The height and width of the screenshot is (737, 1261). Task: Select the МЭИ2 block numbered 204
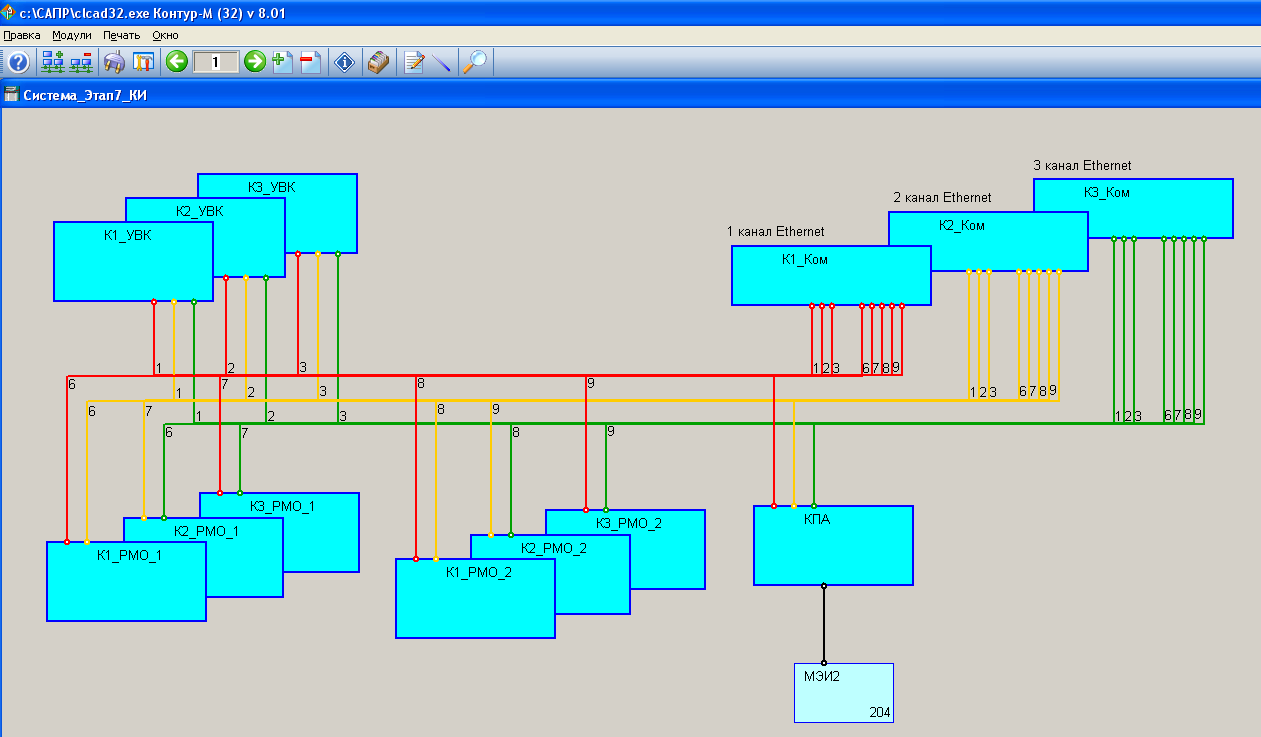pos(844,693)
